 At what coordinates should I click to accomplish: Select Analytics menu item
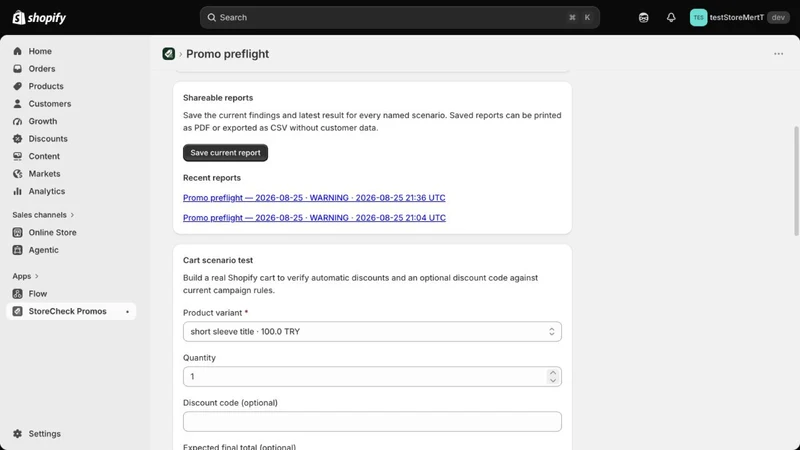pos(46,191)
